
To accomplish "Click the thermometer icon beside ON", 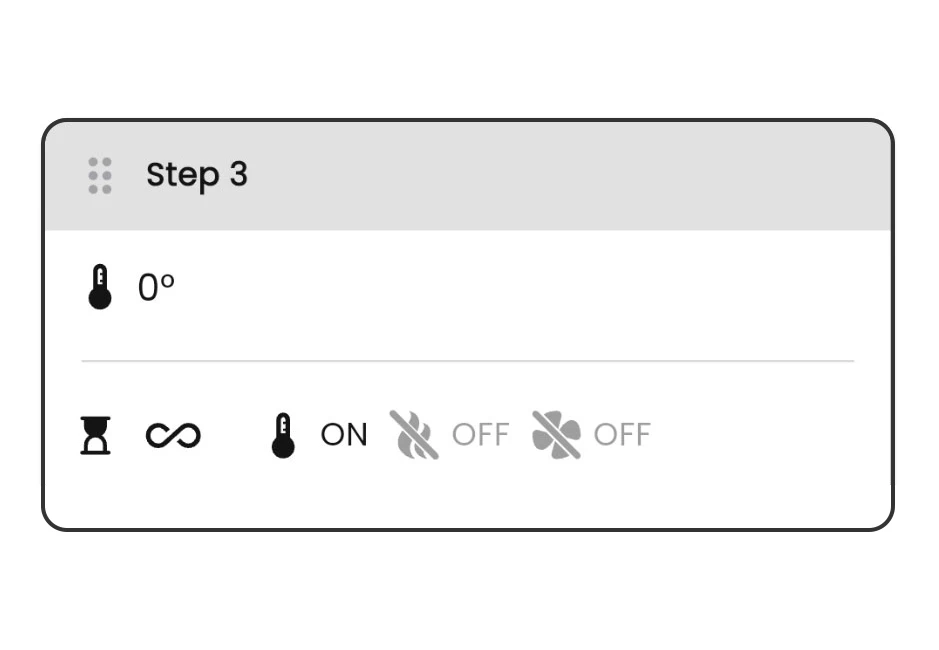I will pos(283,436).
